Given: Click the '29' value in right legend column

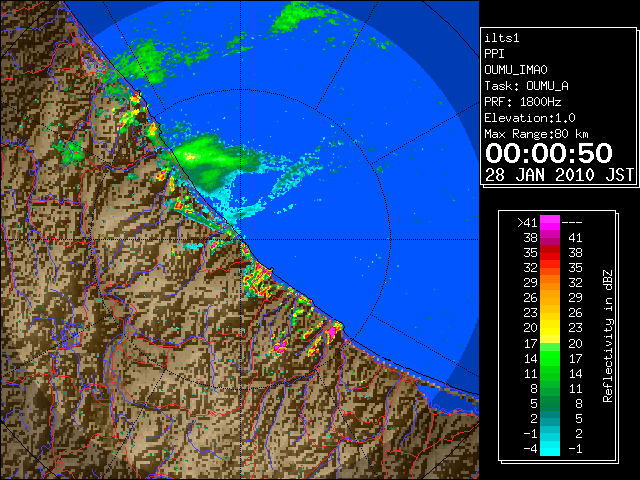Looking at the screenshot, I should point(575,298).
